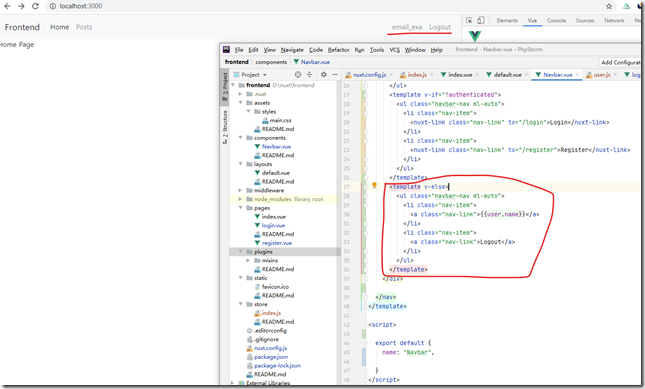Toggle DevTools device toolbar icon
Viewport: 645px width, 389px height.
click(x=480, y=20)
